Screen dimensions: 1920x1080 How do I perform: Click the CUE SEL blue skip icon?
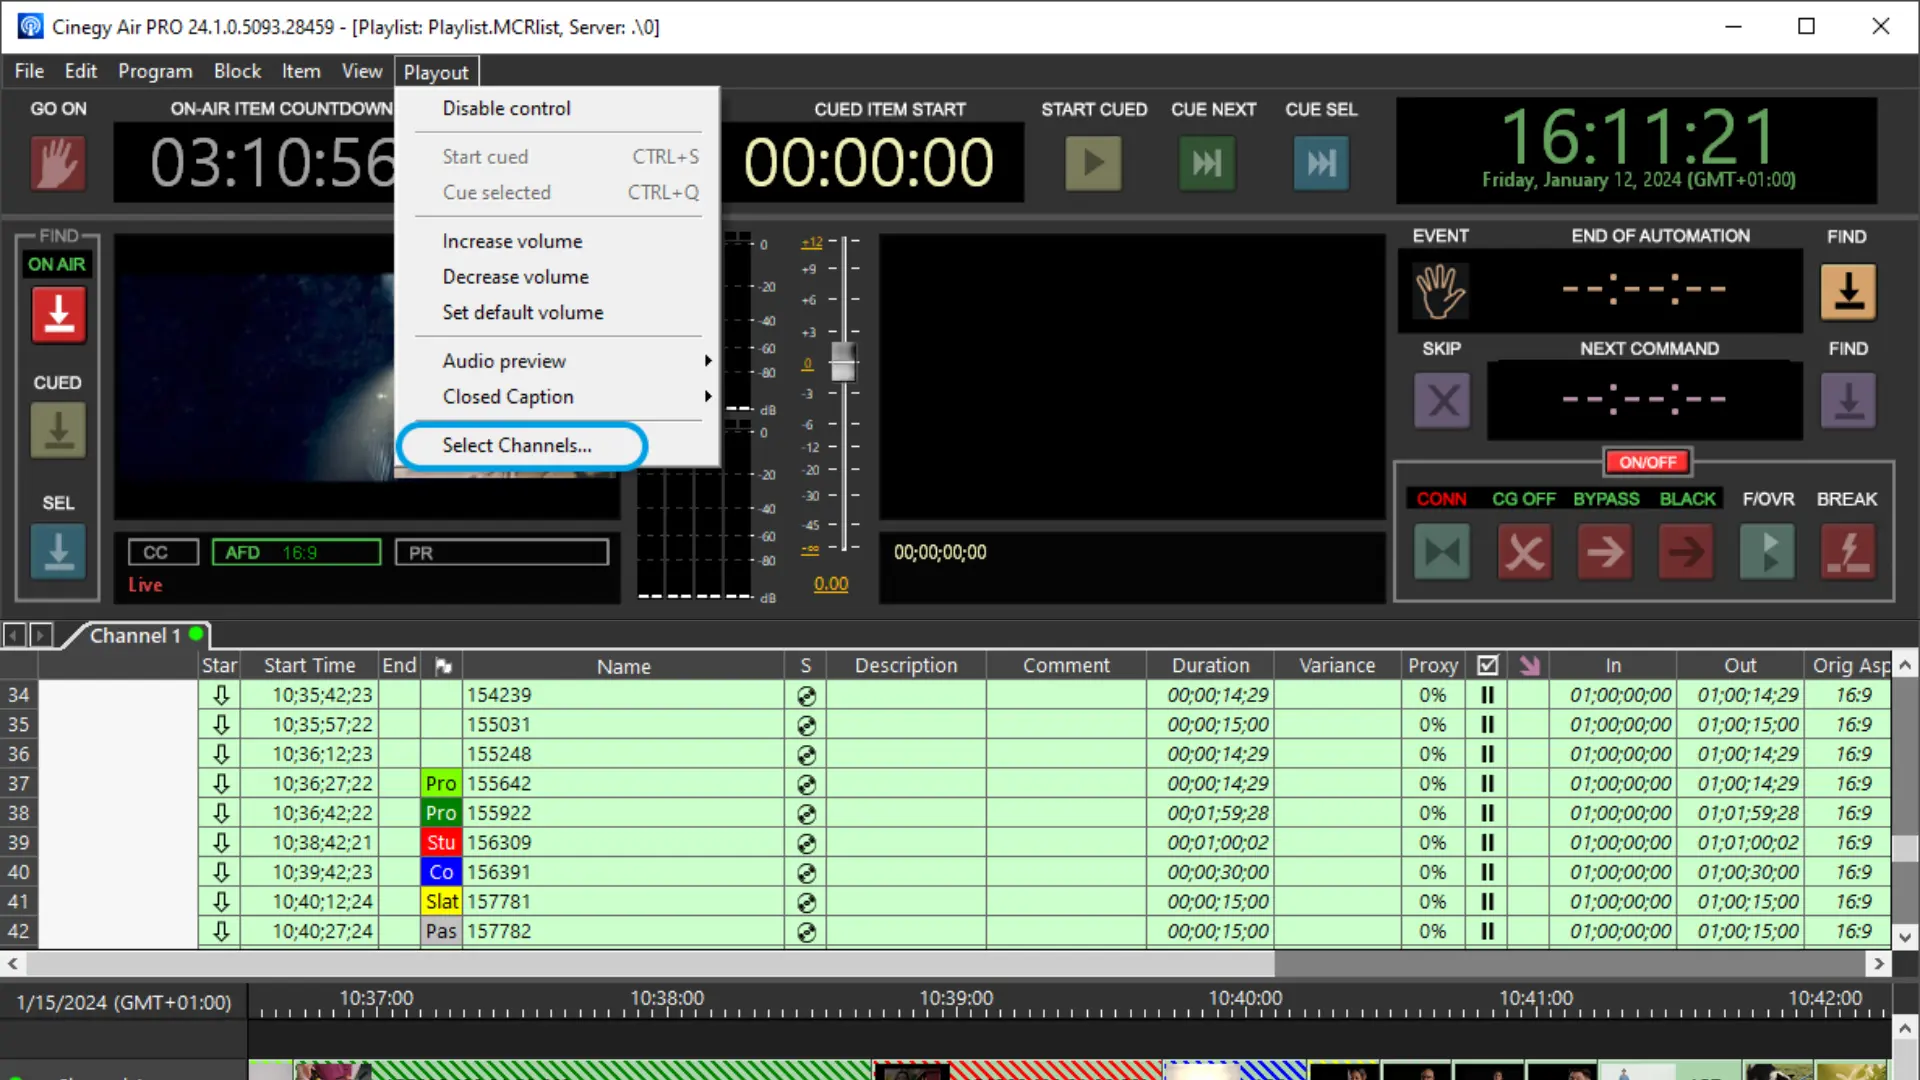pos(1320,163)
